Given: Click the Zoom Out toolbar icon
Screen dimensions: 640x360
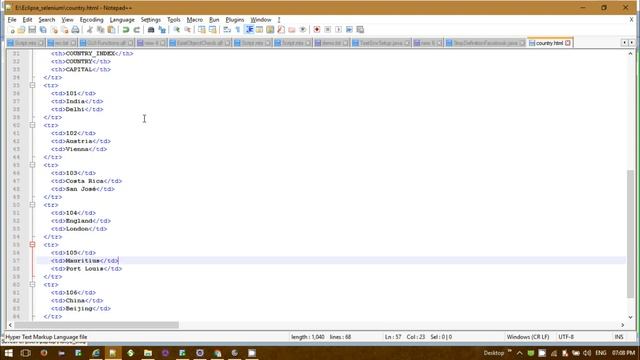Looking at the screenshot, I should coord(187,30).
